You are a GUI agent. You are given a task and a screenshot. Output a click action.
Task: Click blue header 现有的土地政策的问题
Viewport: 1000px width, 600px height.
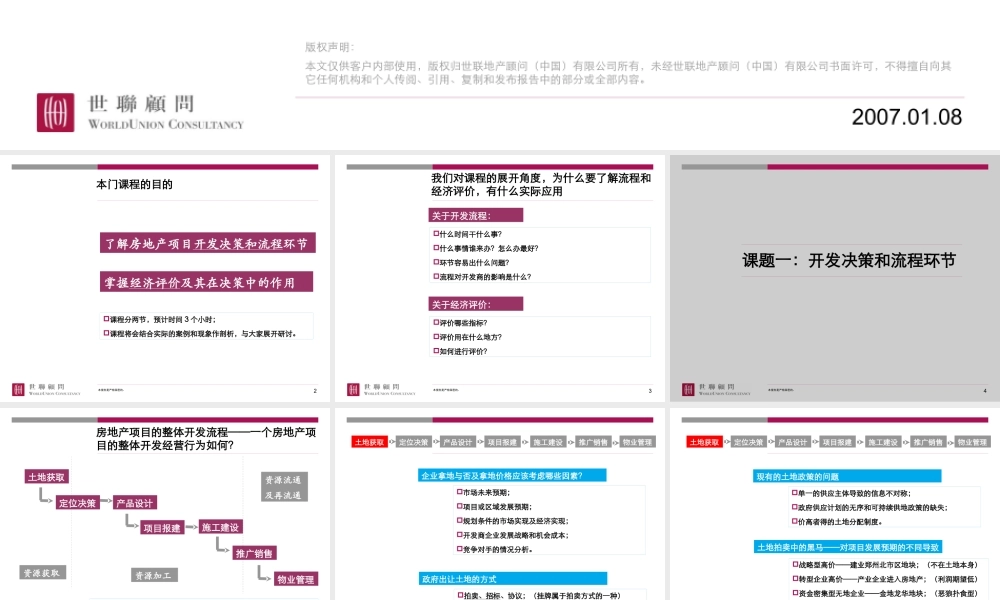(848, 476)
